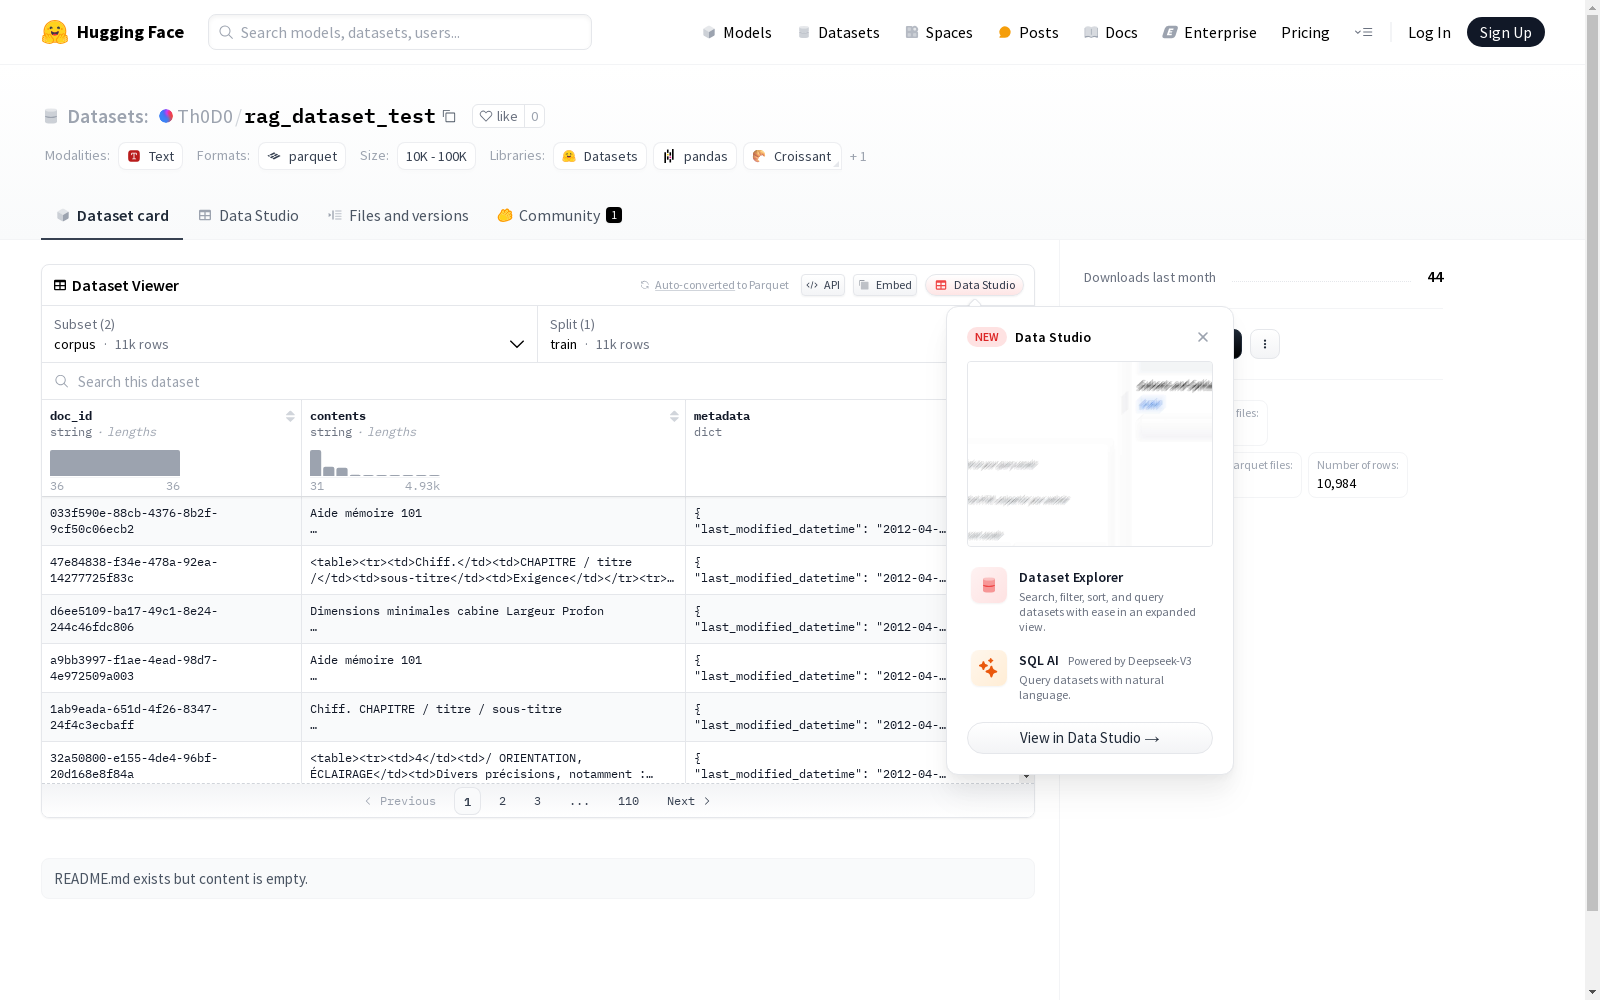
Task: Go to page 2 of results
Action: point(502,801)
